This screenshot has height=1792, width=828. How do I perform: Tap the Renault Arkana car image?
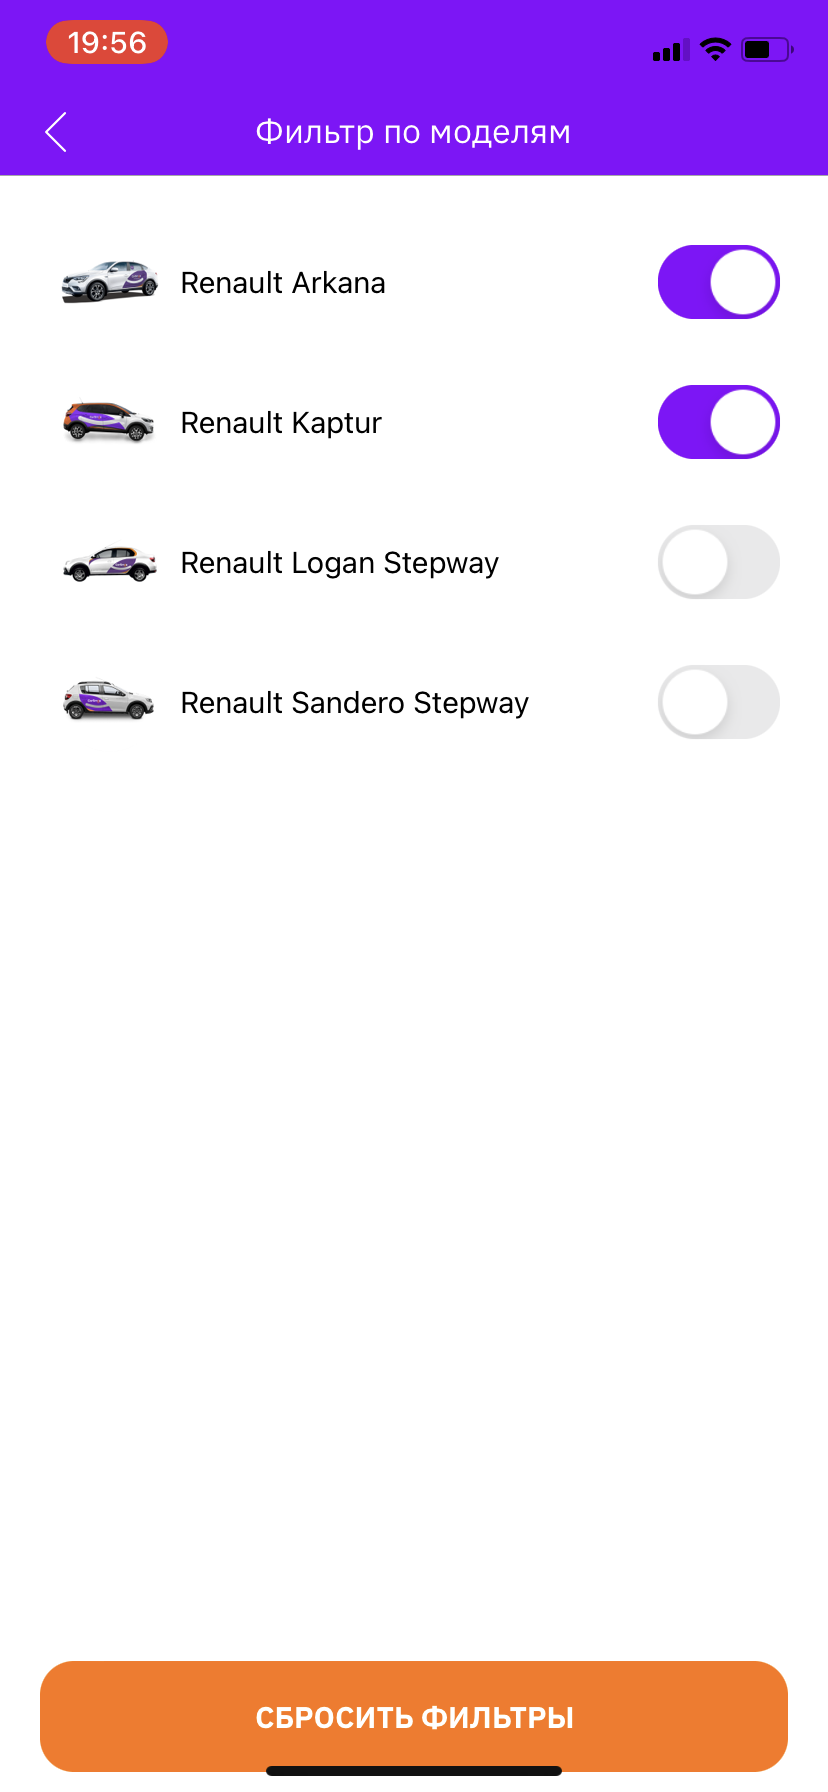[109, 282]
